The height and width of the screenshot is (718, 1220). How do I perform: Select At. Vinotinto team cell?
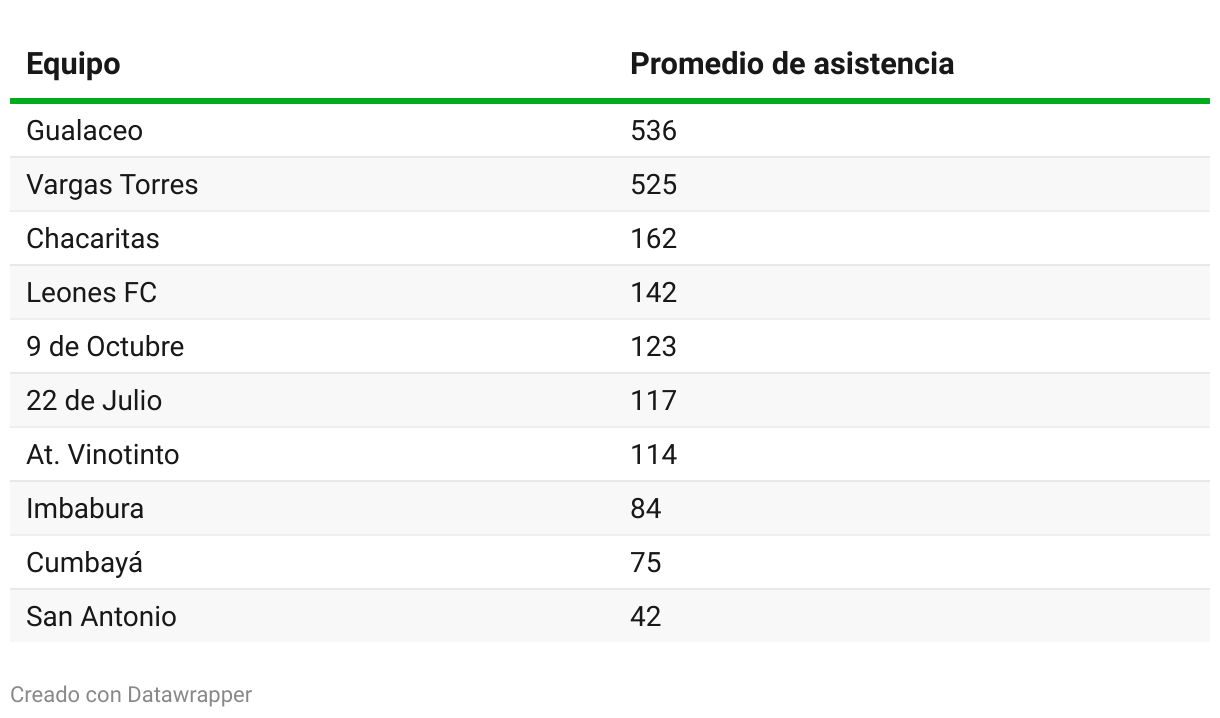(x=103, y=455)
